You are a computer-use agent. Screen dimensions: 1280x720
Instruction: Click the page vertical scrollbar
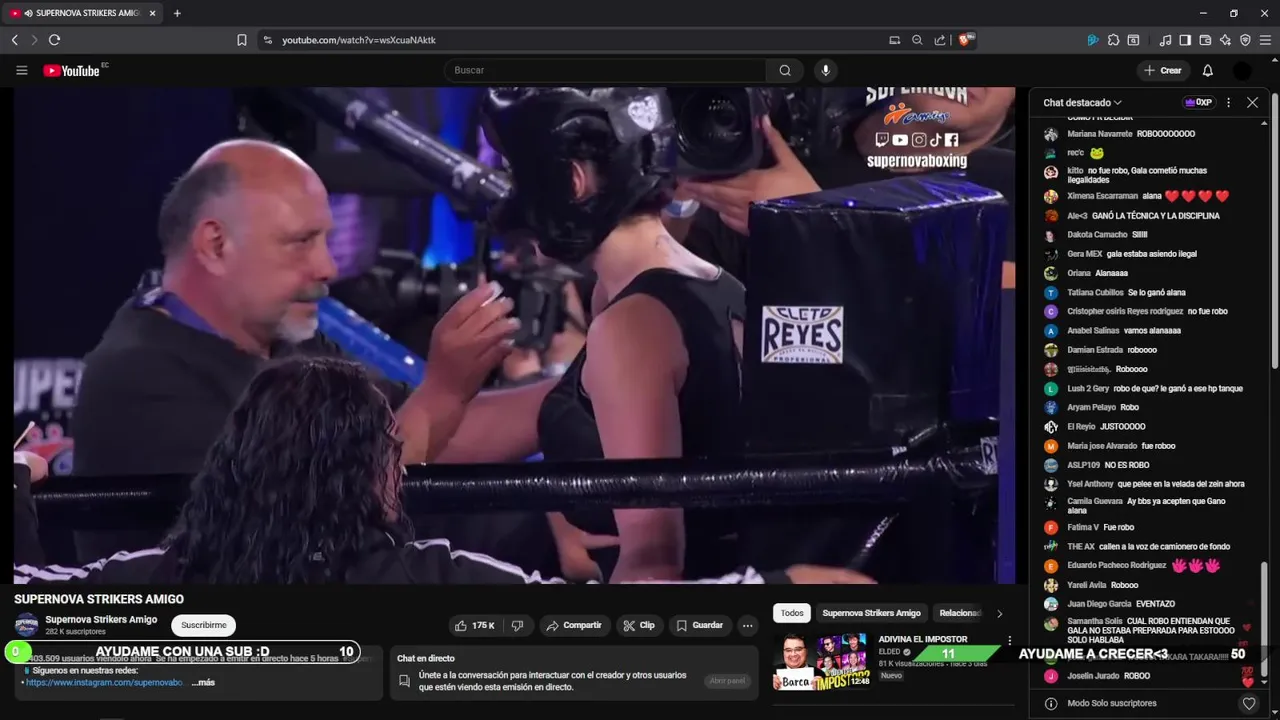pyautogui.click(x=1275, y=229)
